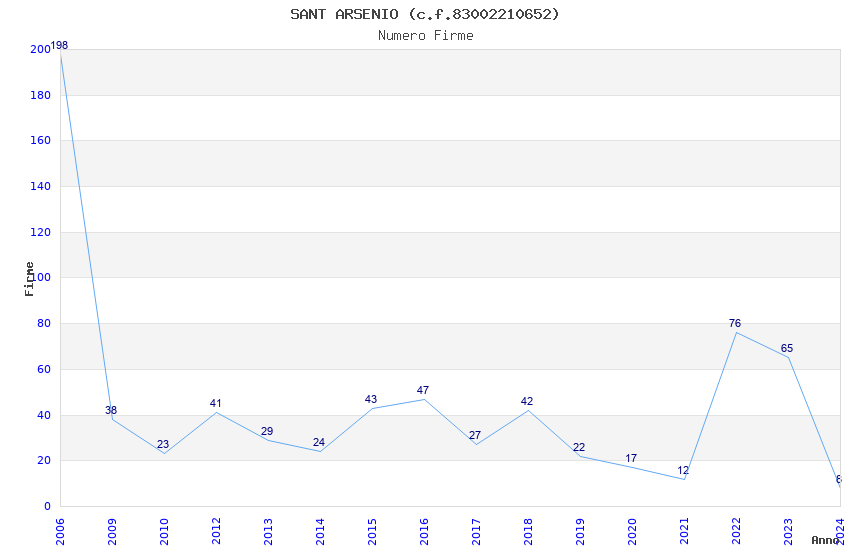Click the x-axis year label 2010
The image size is (850, 550).
coord(164,532)
